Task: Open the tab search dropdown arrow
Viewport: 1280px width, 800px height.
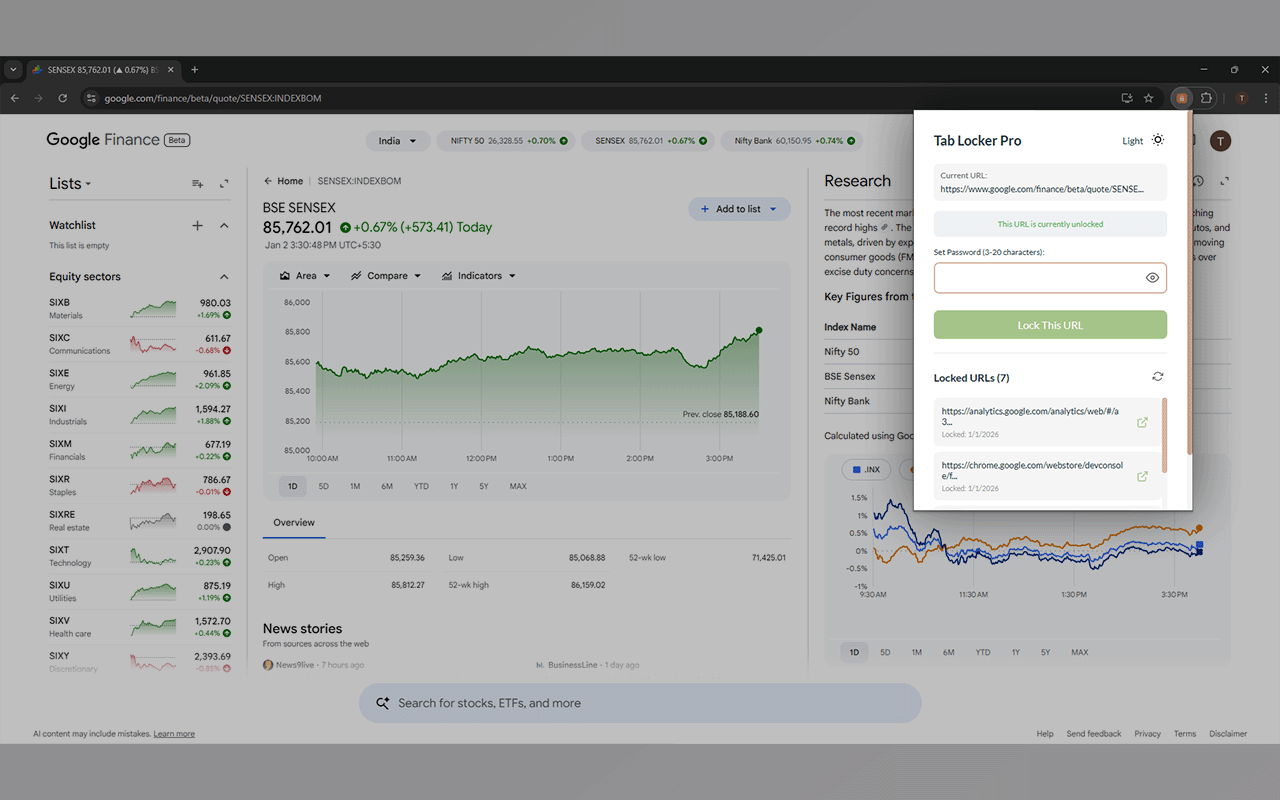Action: [x=13, y=70]
